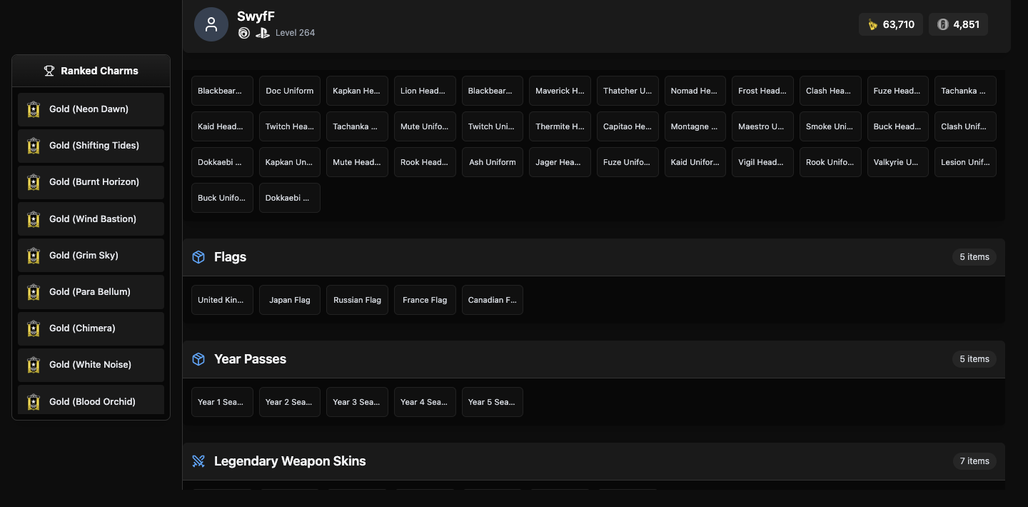This screenshot has width=1028, height=507.
Task: Select the Gold (Blood Orchid) charm row
Action: (x=91, y=400)
